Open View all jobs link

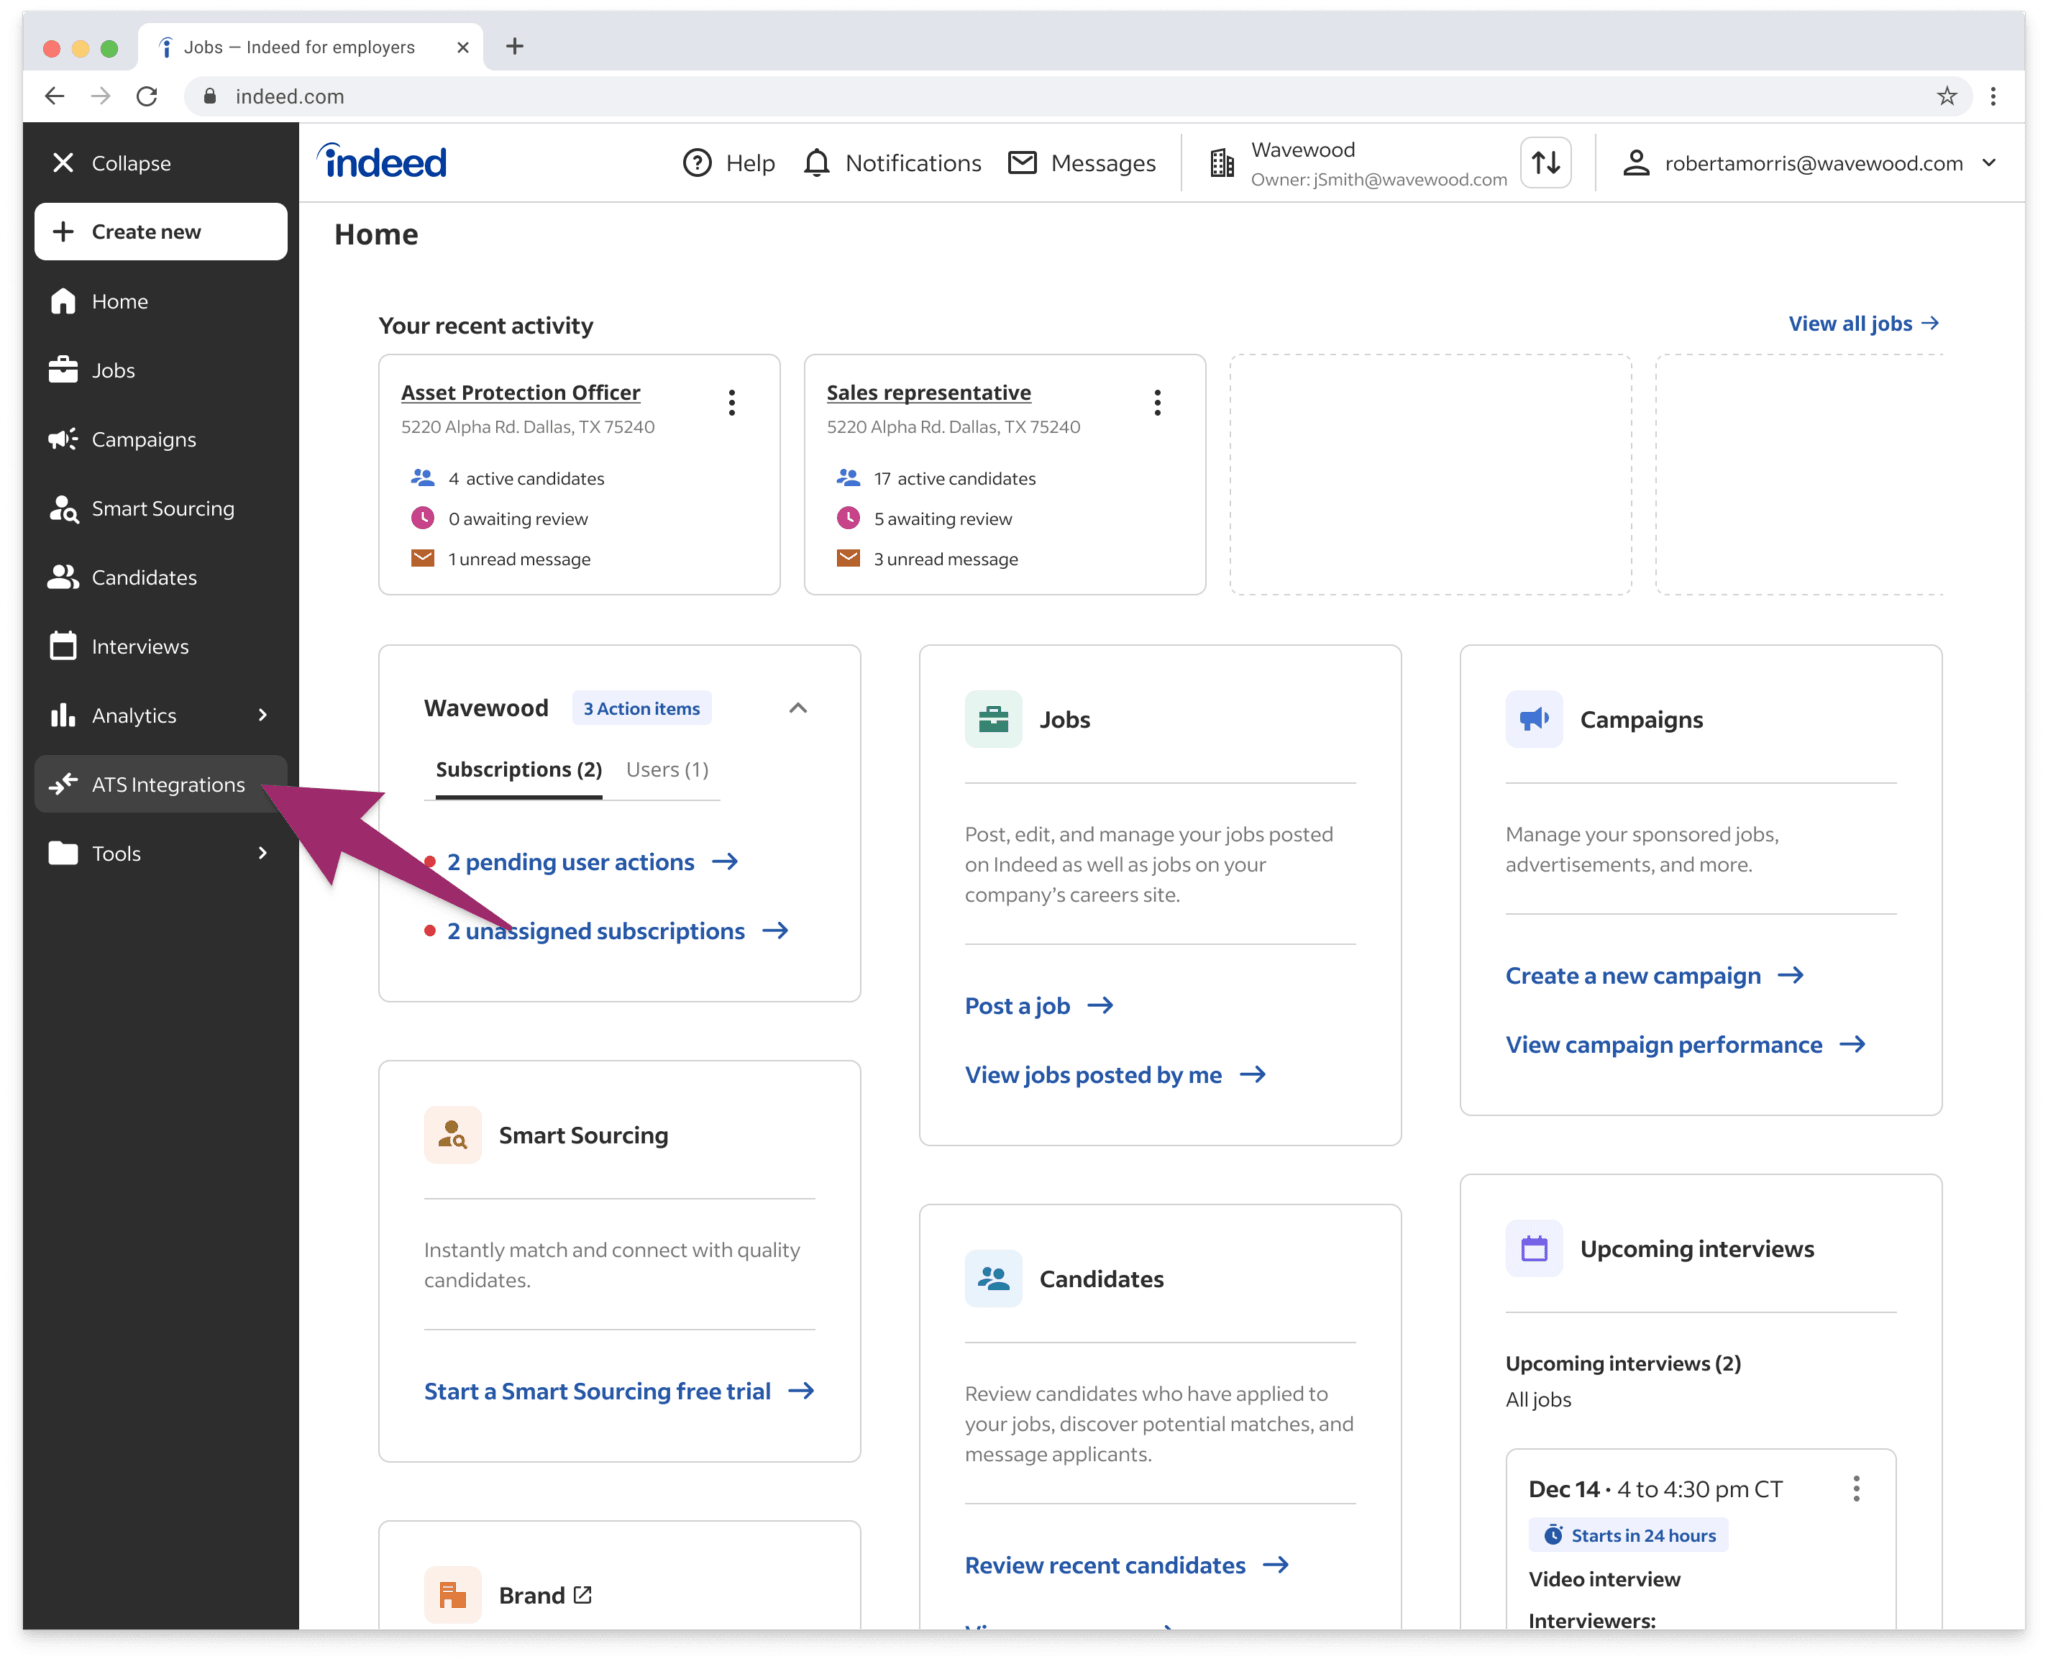click(1864, 323)
